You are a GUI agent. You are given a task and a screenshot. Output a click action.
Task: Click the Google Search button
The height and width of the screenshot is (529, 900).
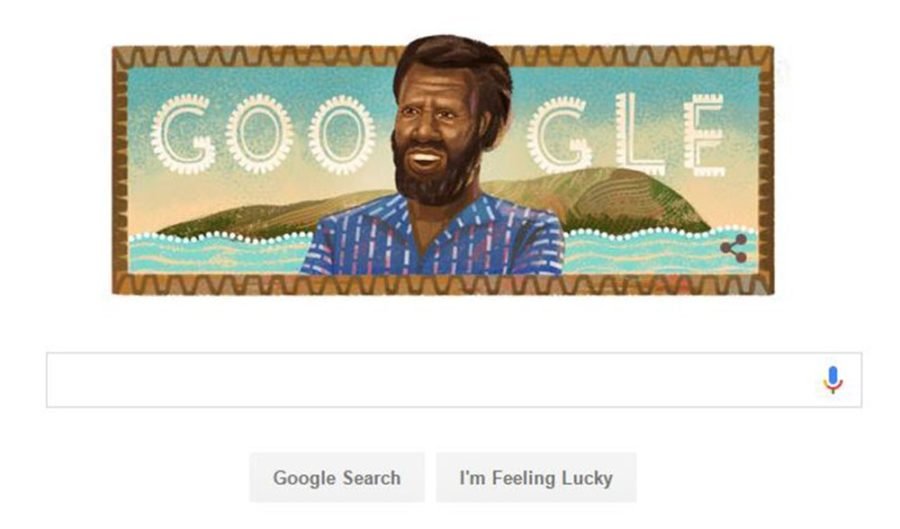[x=337, y=477]
